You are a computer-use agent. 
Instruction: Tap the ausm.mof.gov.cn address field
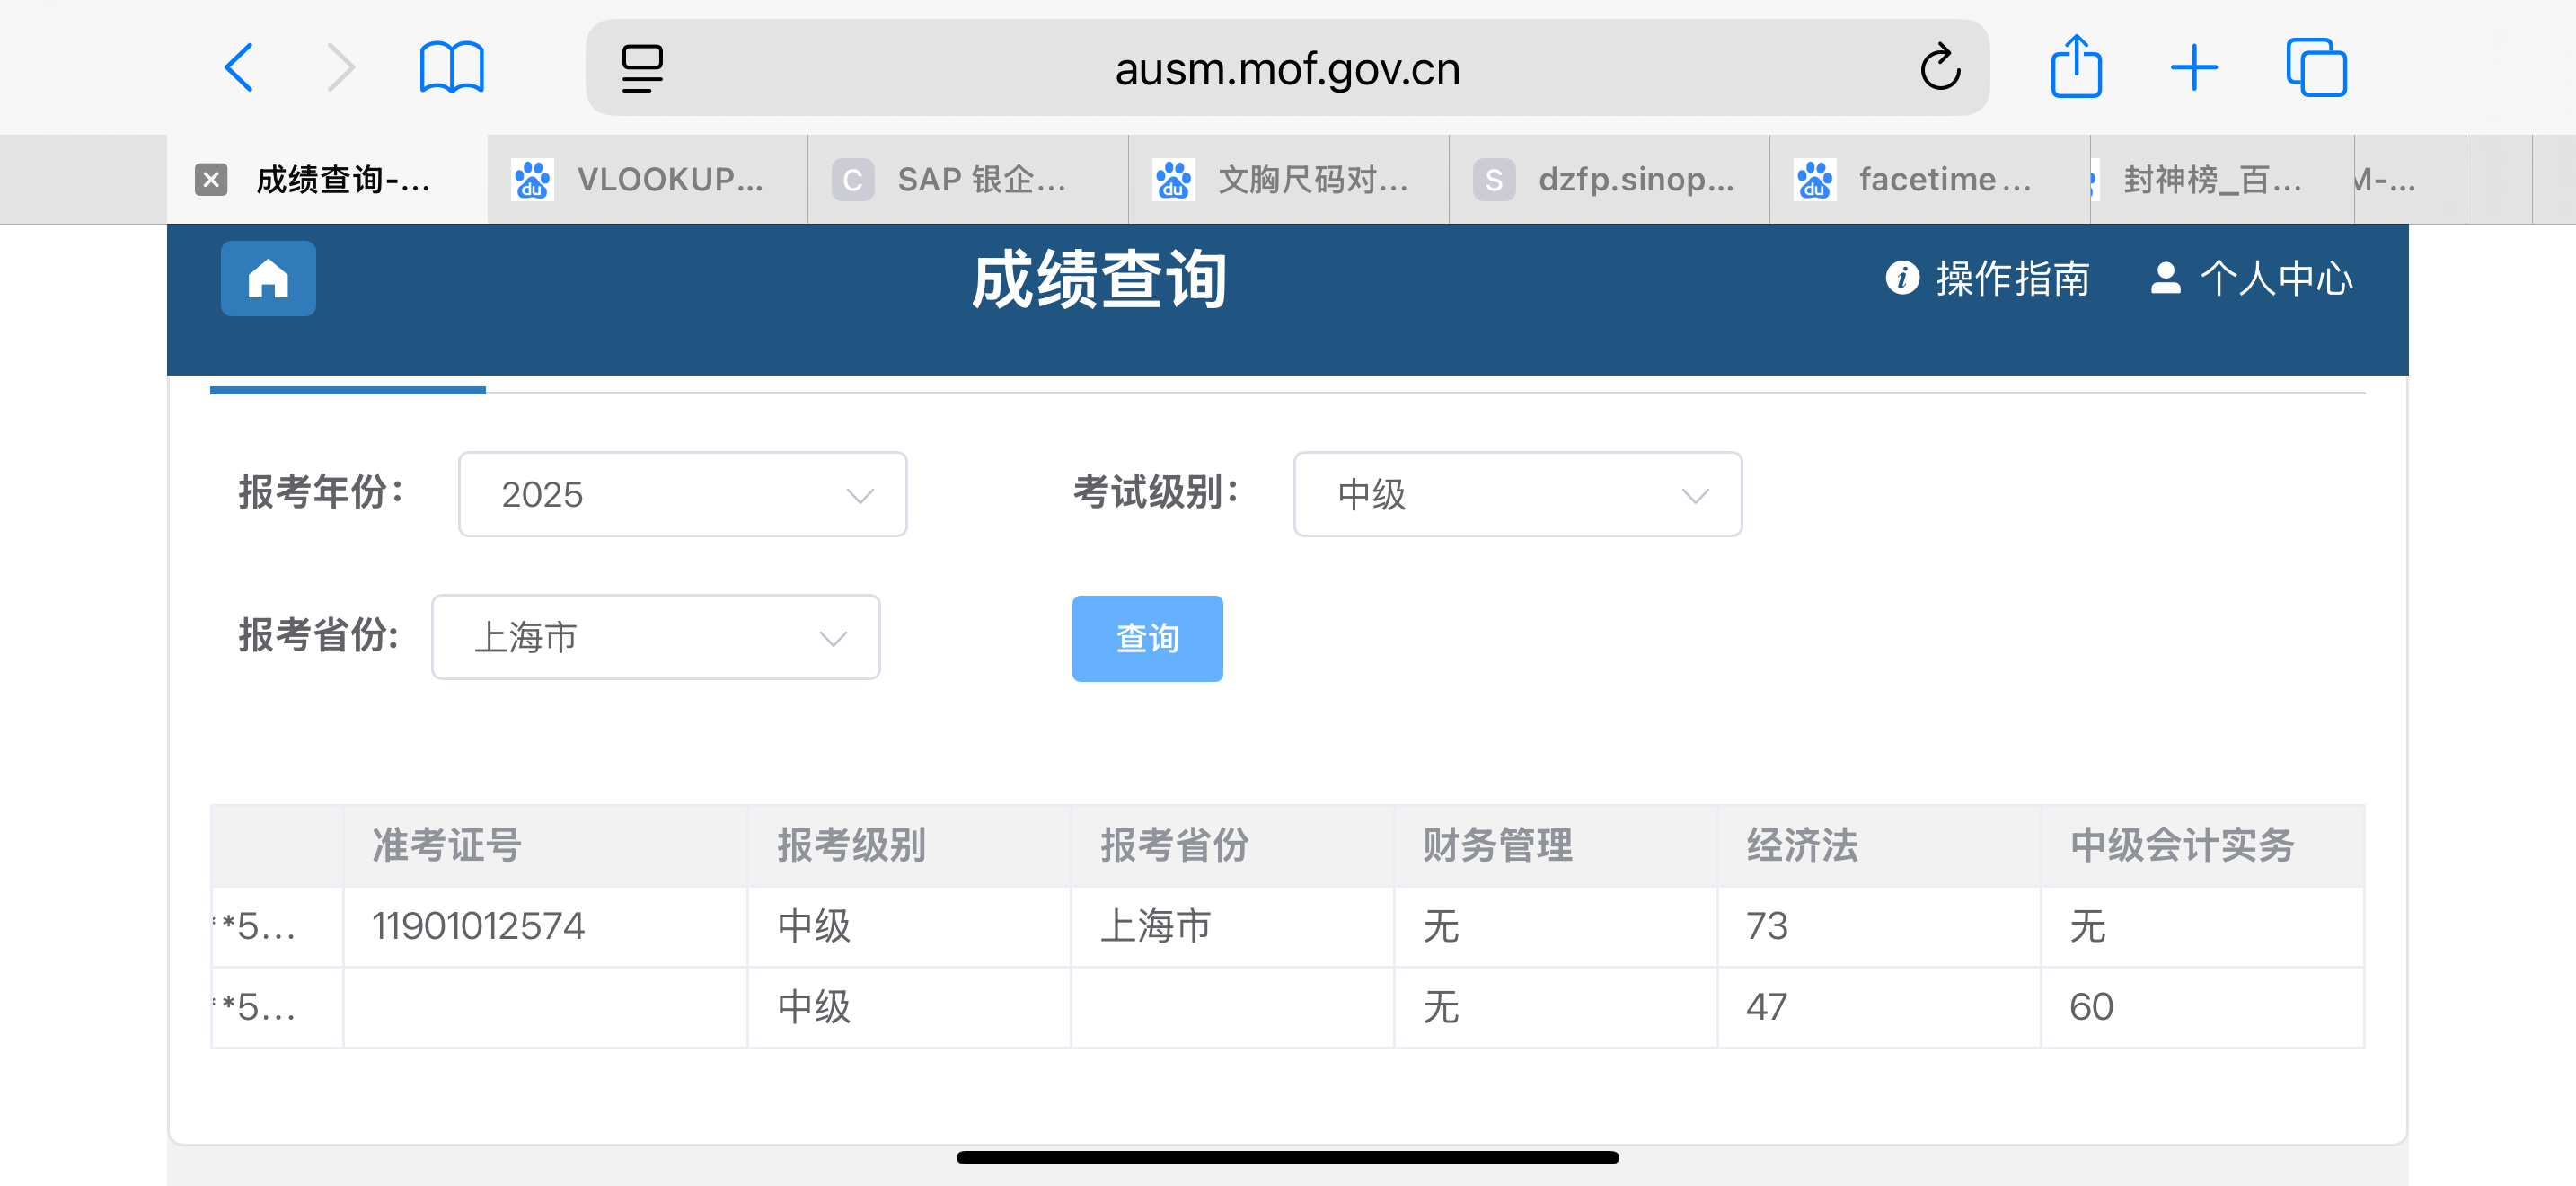pyautogui.click(x=1286, y=68)
